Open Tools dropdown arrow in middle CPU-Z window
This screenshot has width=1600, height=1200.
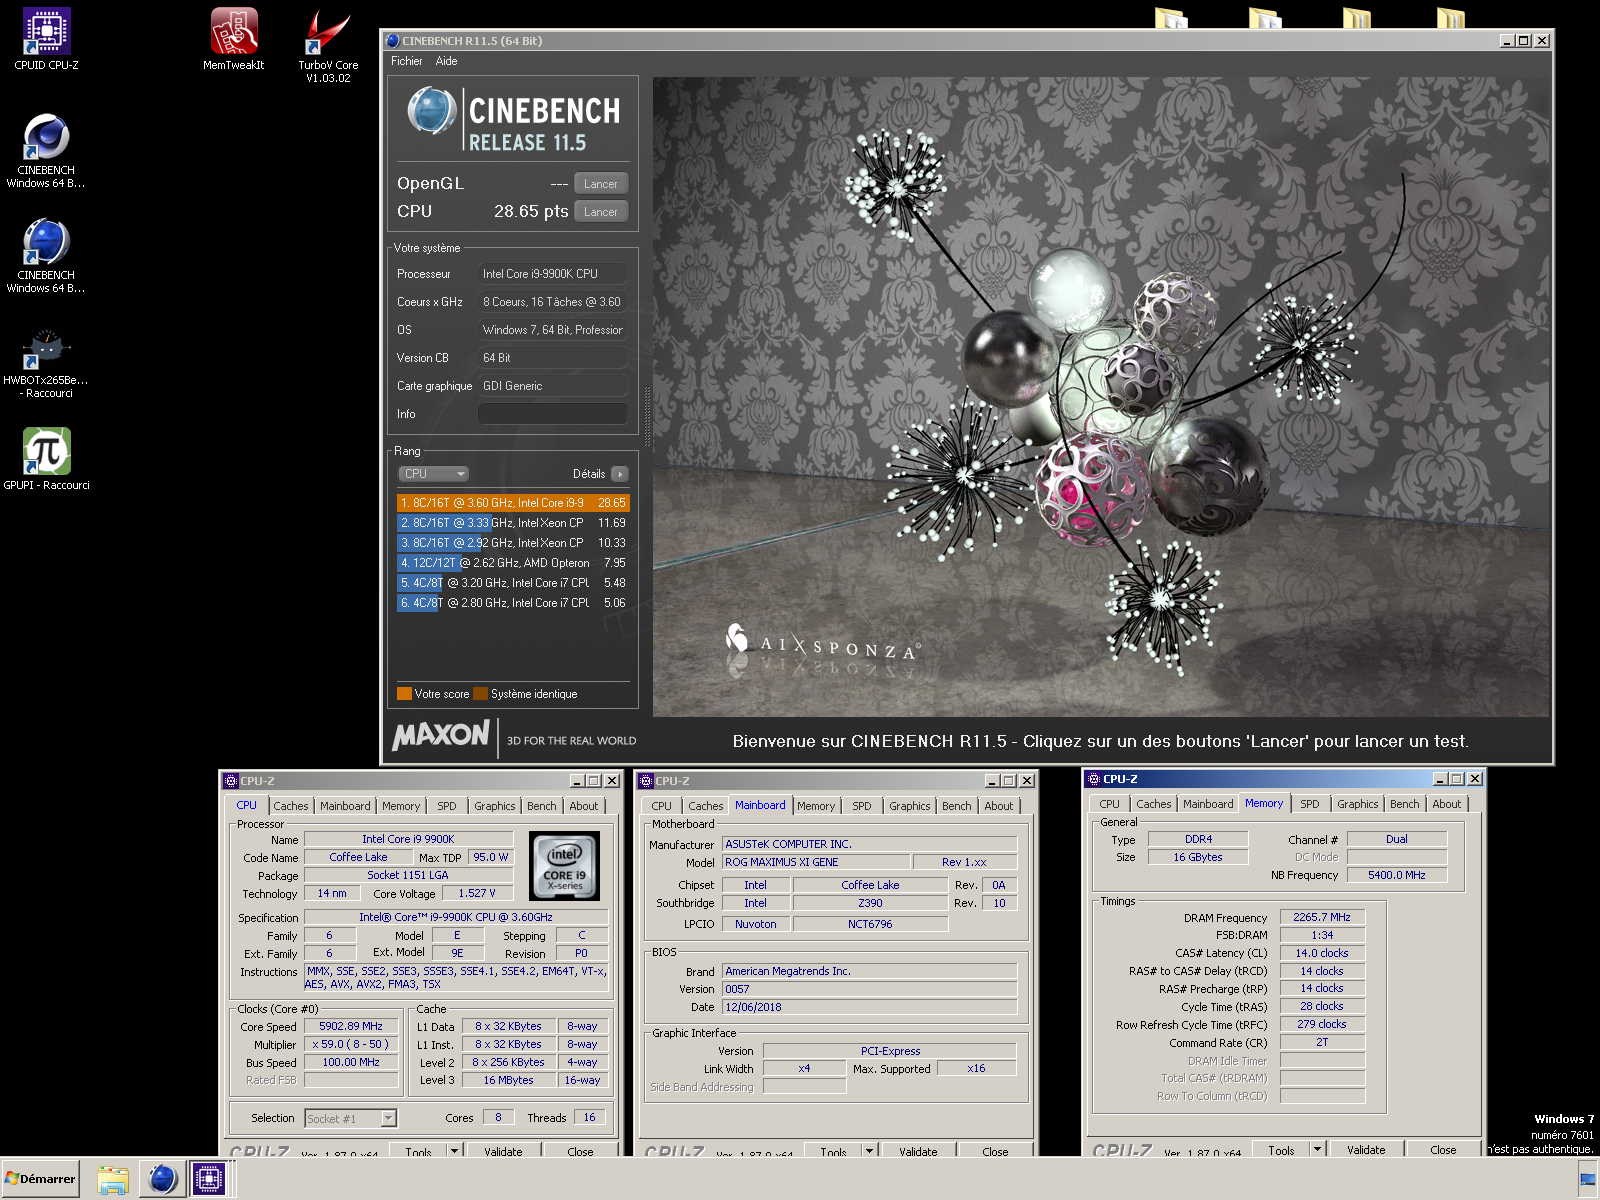(869, 1151)
